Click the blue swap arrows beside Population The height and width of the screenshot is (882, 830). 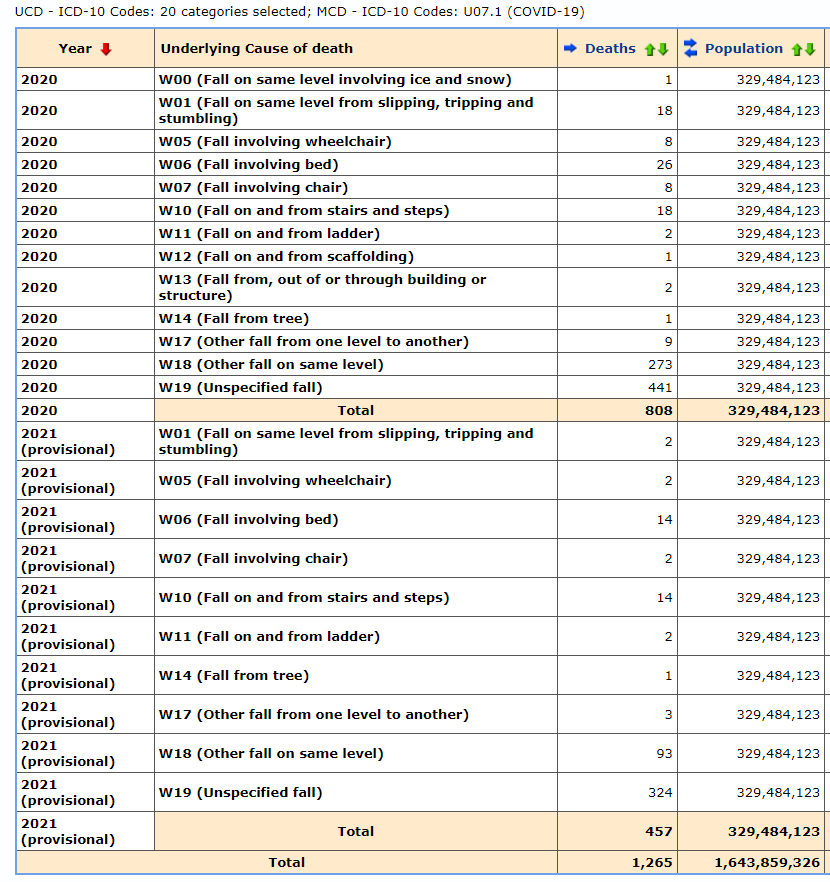click(690, 48)
